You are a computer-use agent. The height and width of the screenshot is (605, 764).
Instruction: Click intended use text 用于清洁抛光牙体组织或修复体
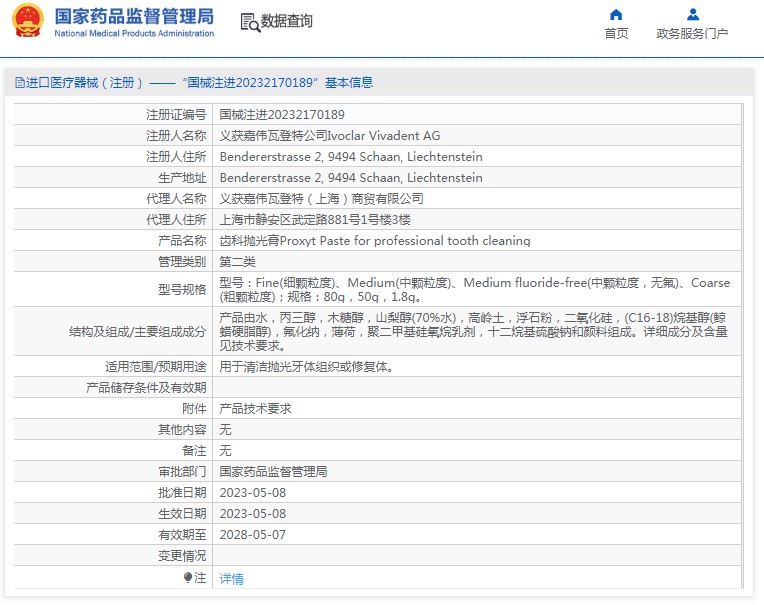pyautogui.click(x=306, y=366)
